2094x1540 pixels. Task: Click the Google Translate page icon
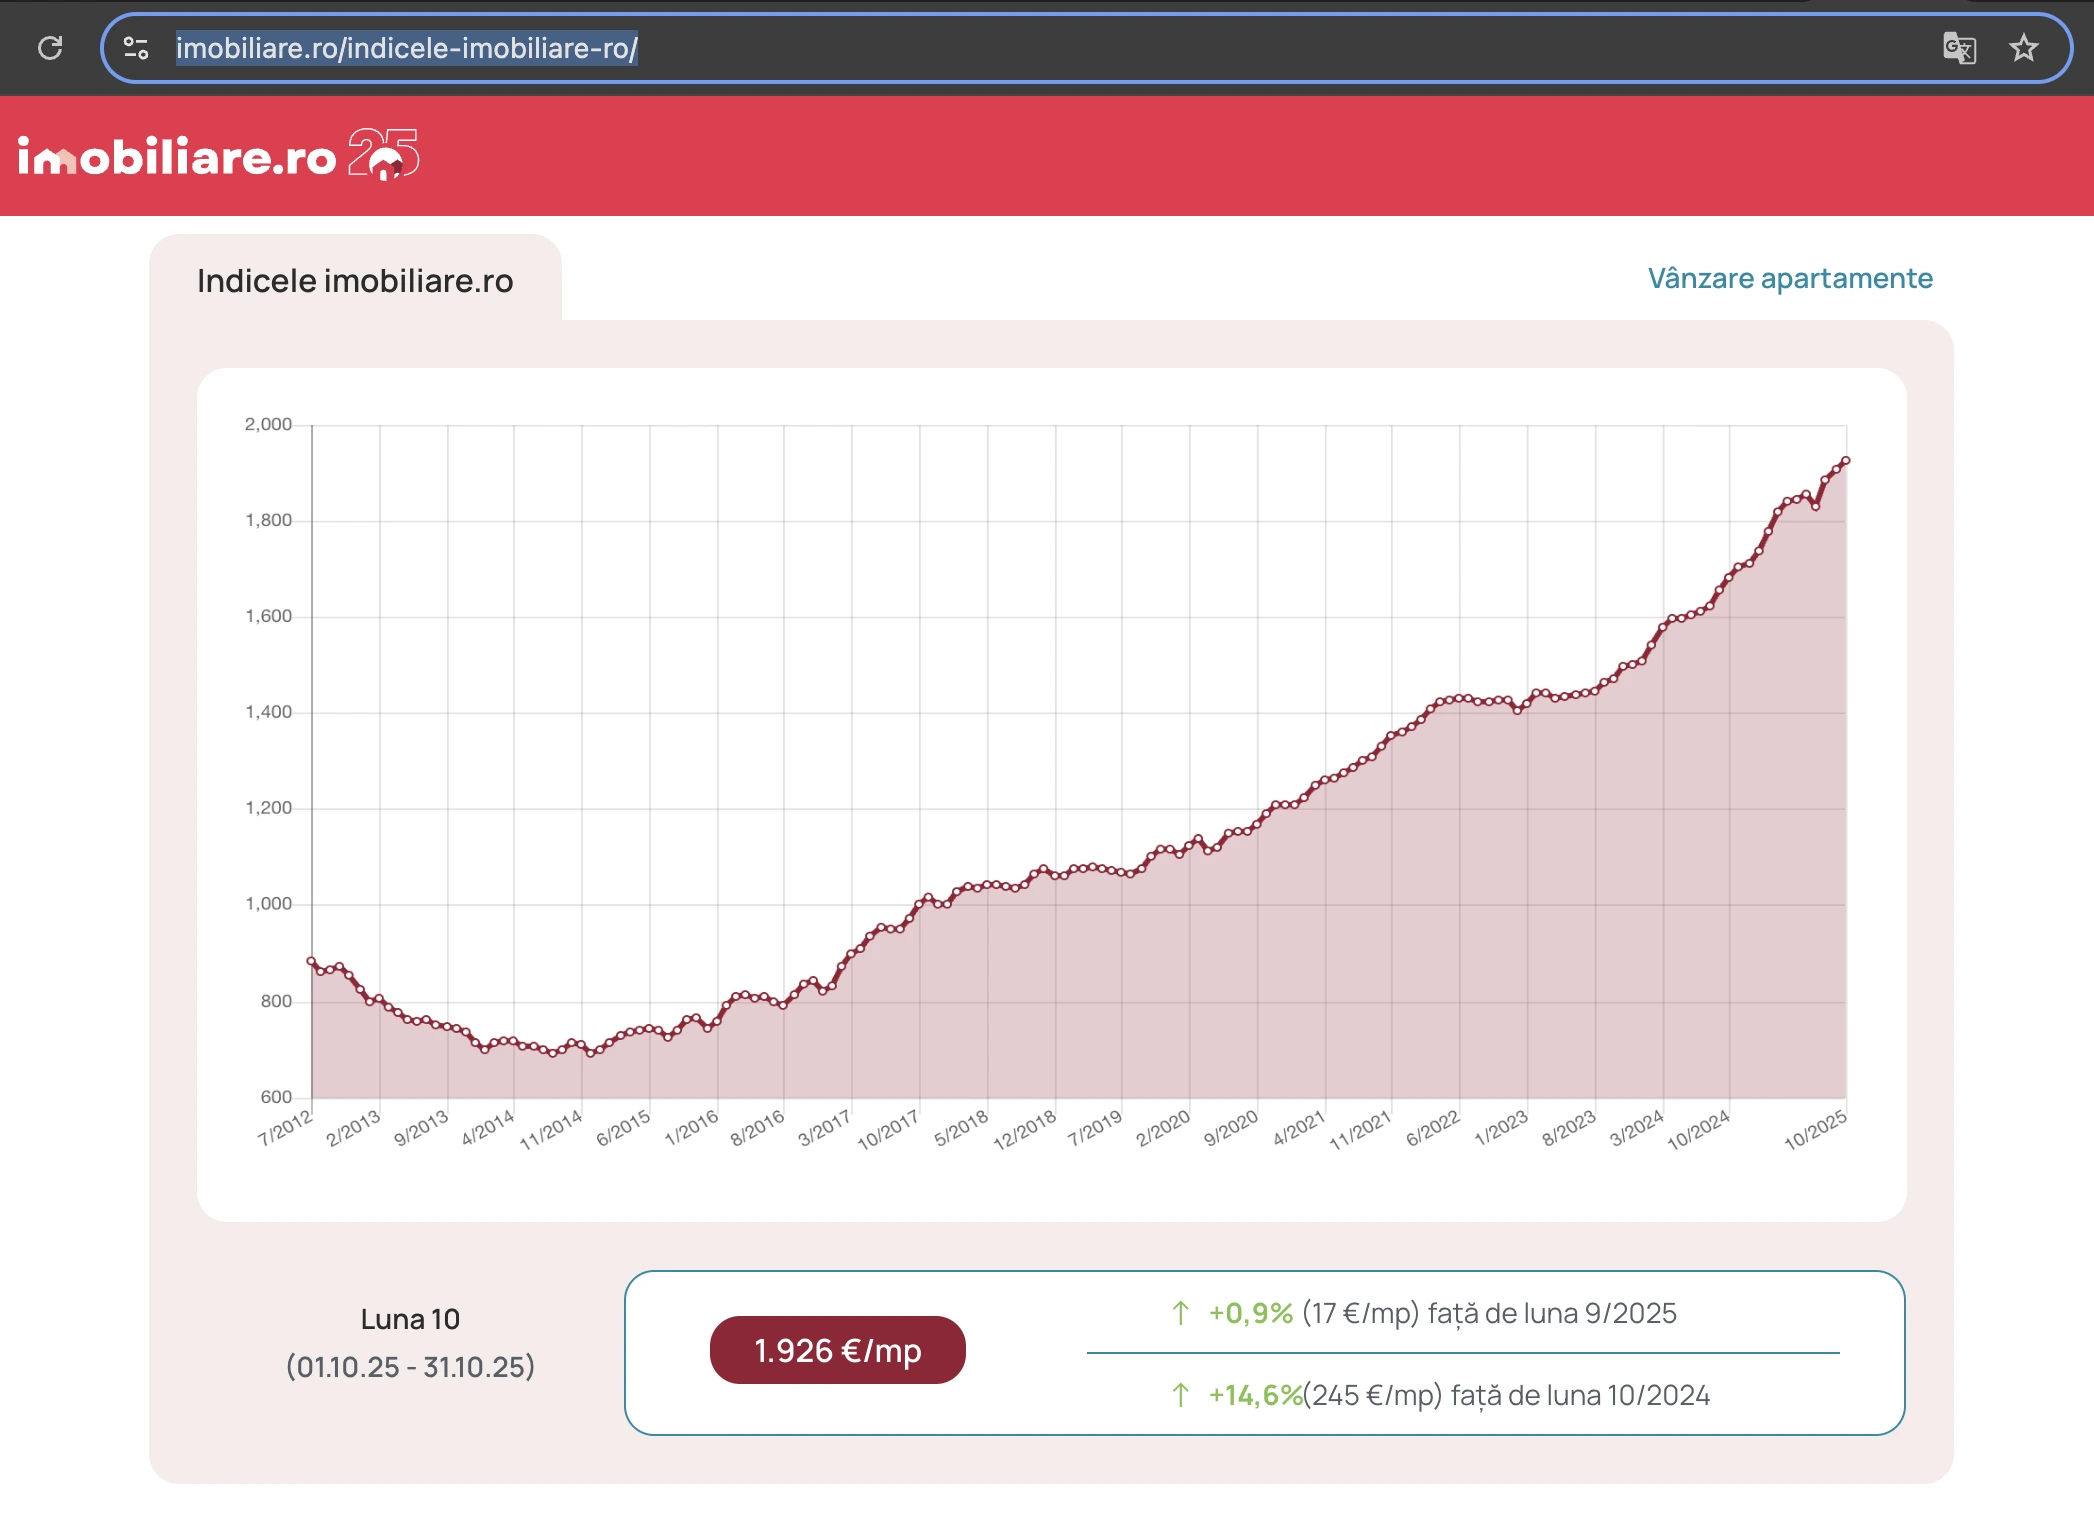[x=1959, y=48]
